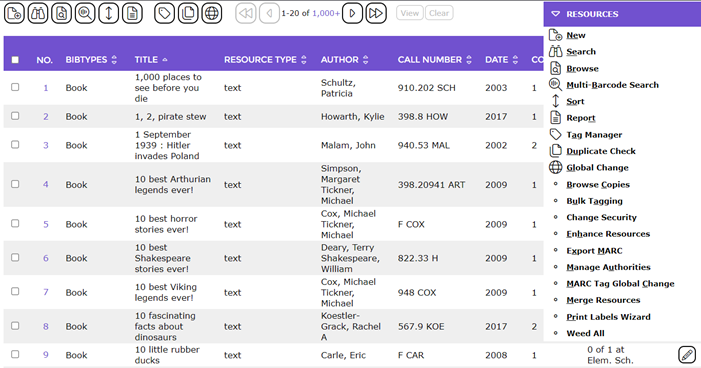Open record number 7 link
Viewport: 701px width, 368px height.
pyautogui.click(x=46, y=292)
